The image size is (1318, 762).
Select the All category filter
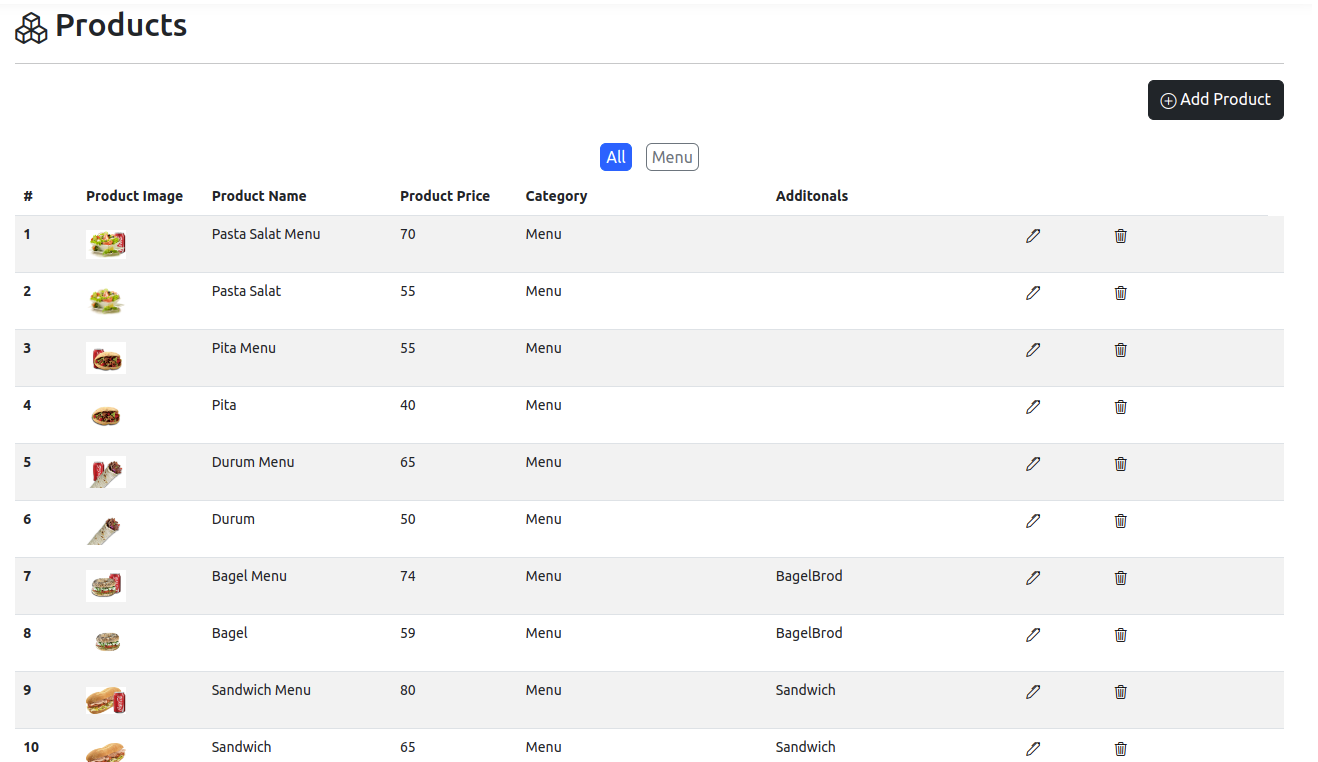point(616,157)
